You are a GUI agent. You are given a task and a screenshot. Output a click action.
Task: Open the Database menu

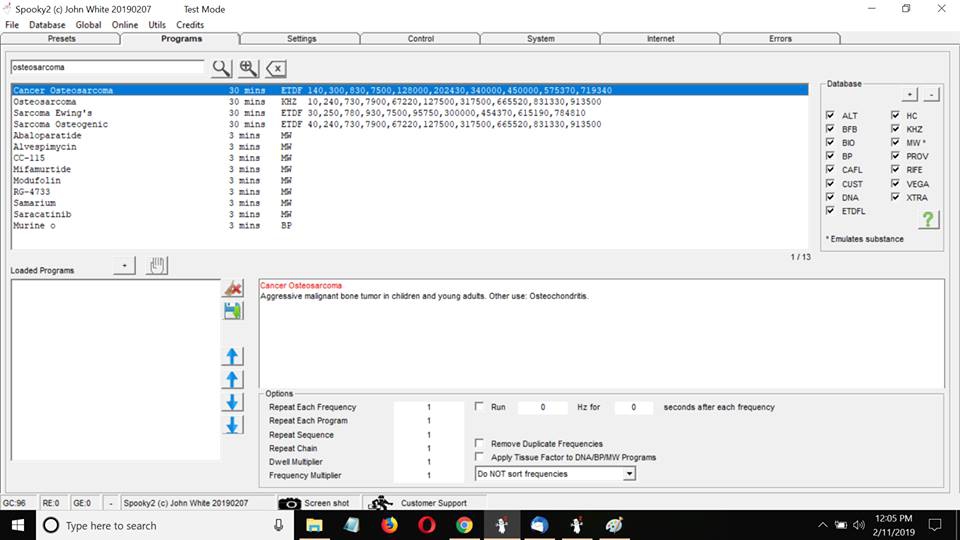[x=47, y=25]
